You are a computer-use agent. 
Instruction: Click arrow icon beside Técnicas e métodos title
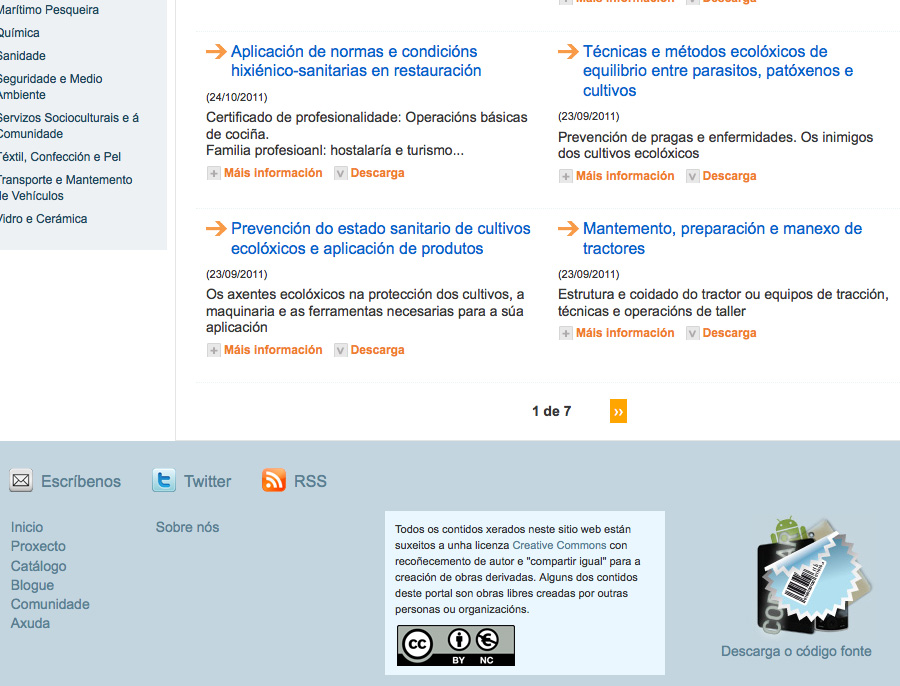(x=568, y=52)
